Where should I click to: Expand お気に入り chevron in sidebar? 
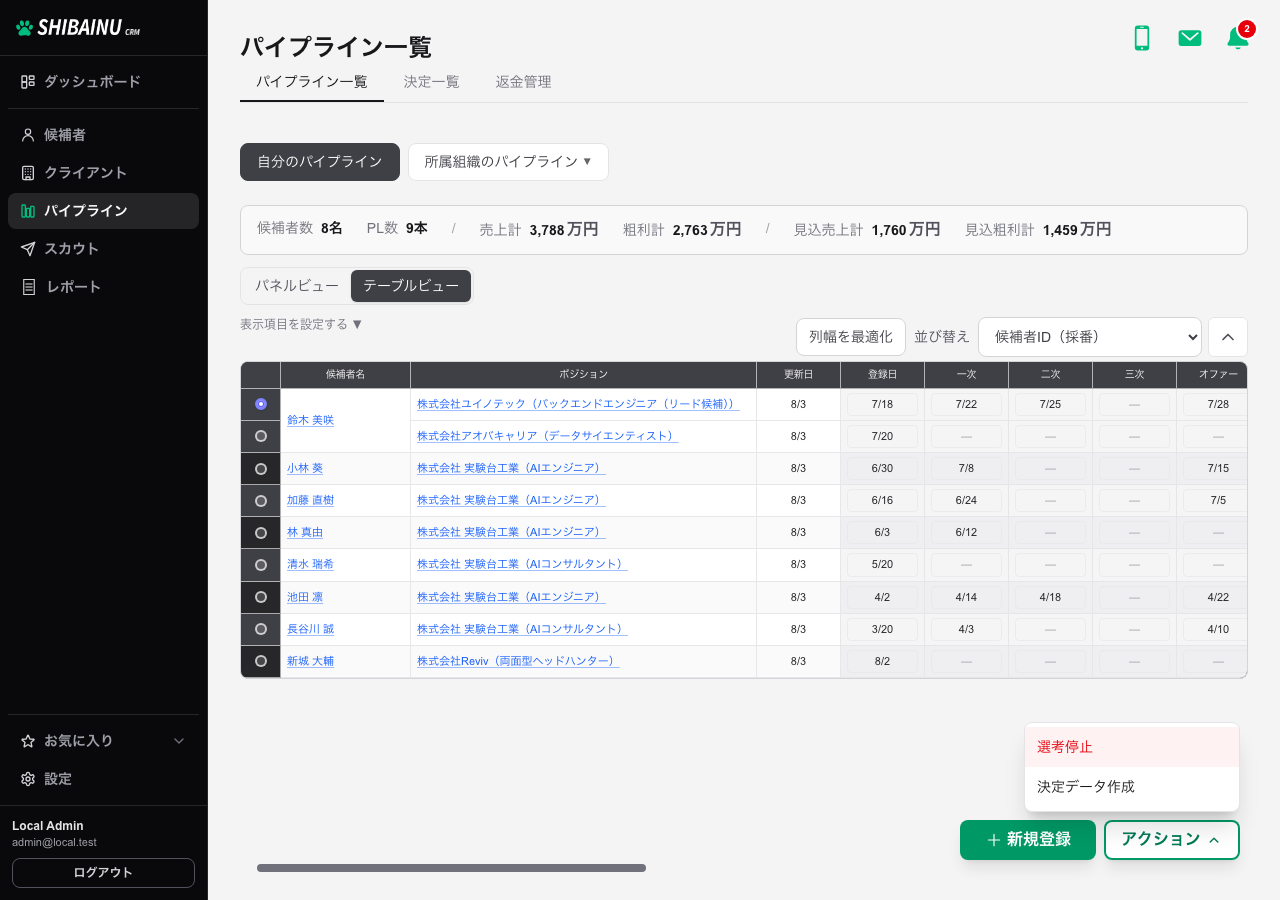[180, 741]
